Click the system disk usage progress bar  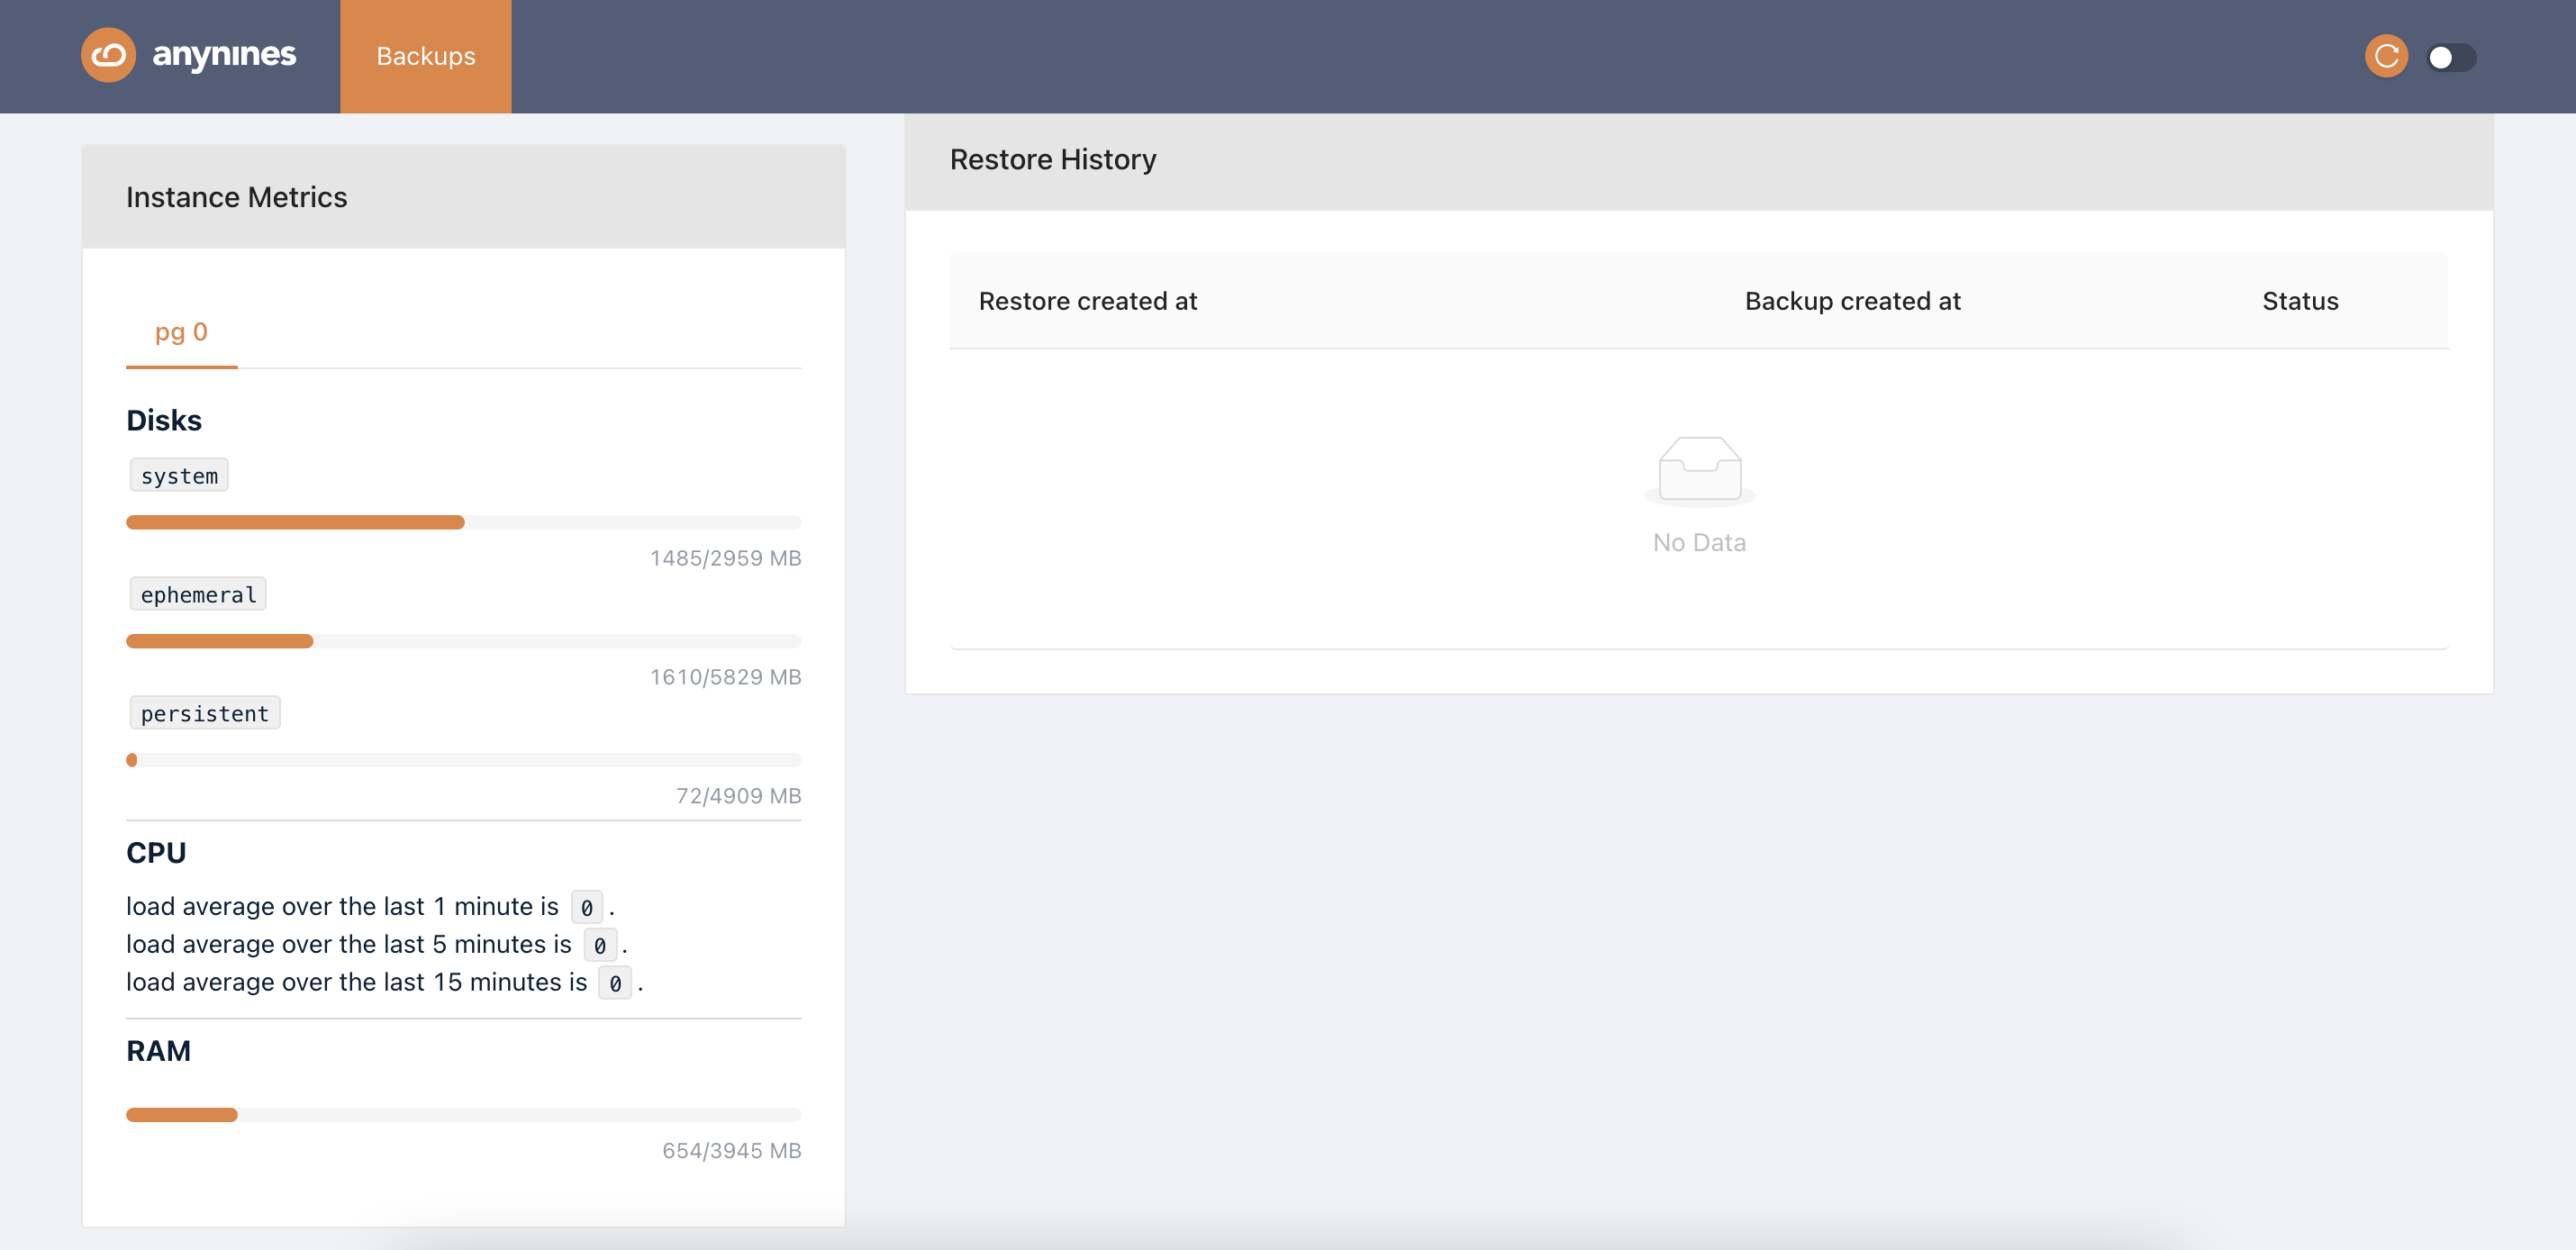click(464, 522)
